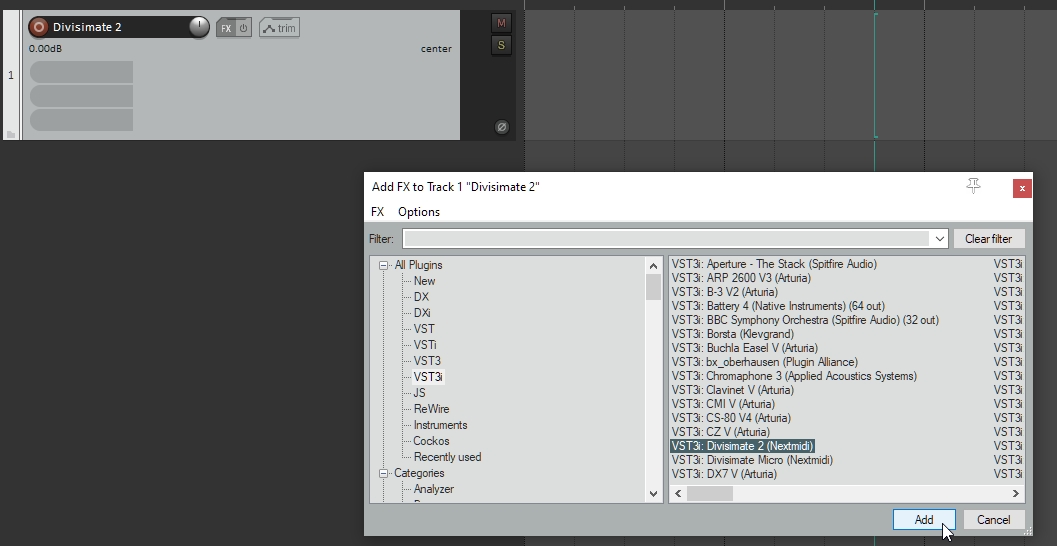
Task: Select the VST3 plugin folder
Action: coord(427,361)
